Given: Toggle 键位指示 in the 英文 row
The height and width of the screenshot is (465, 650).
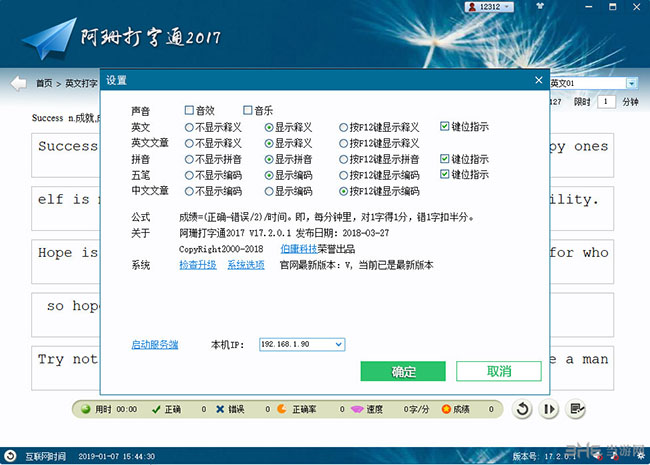Looking at the screenshot, I should click(x=444, y=126).
